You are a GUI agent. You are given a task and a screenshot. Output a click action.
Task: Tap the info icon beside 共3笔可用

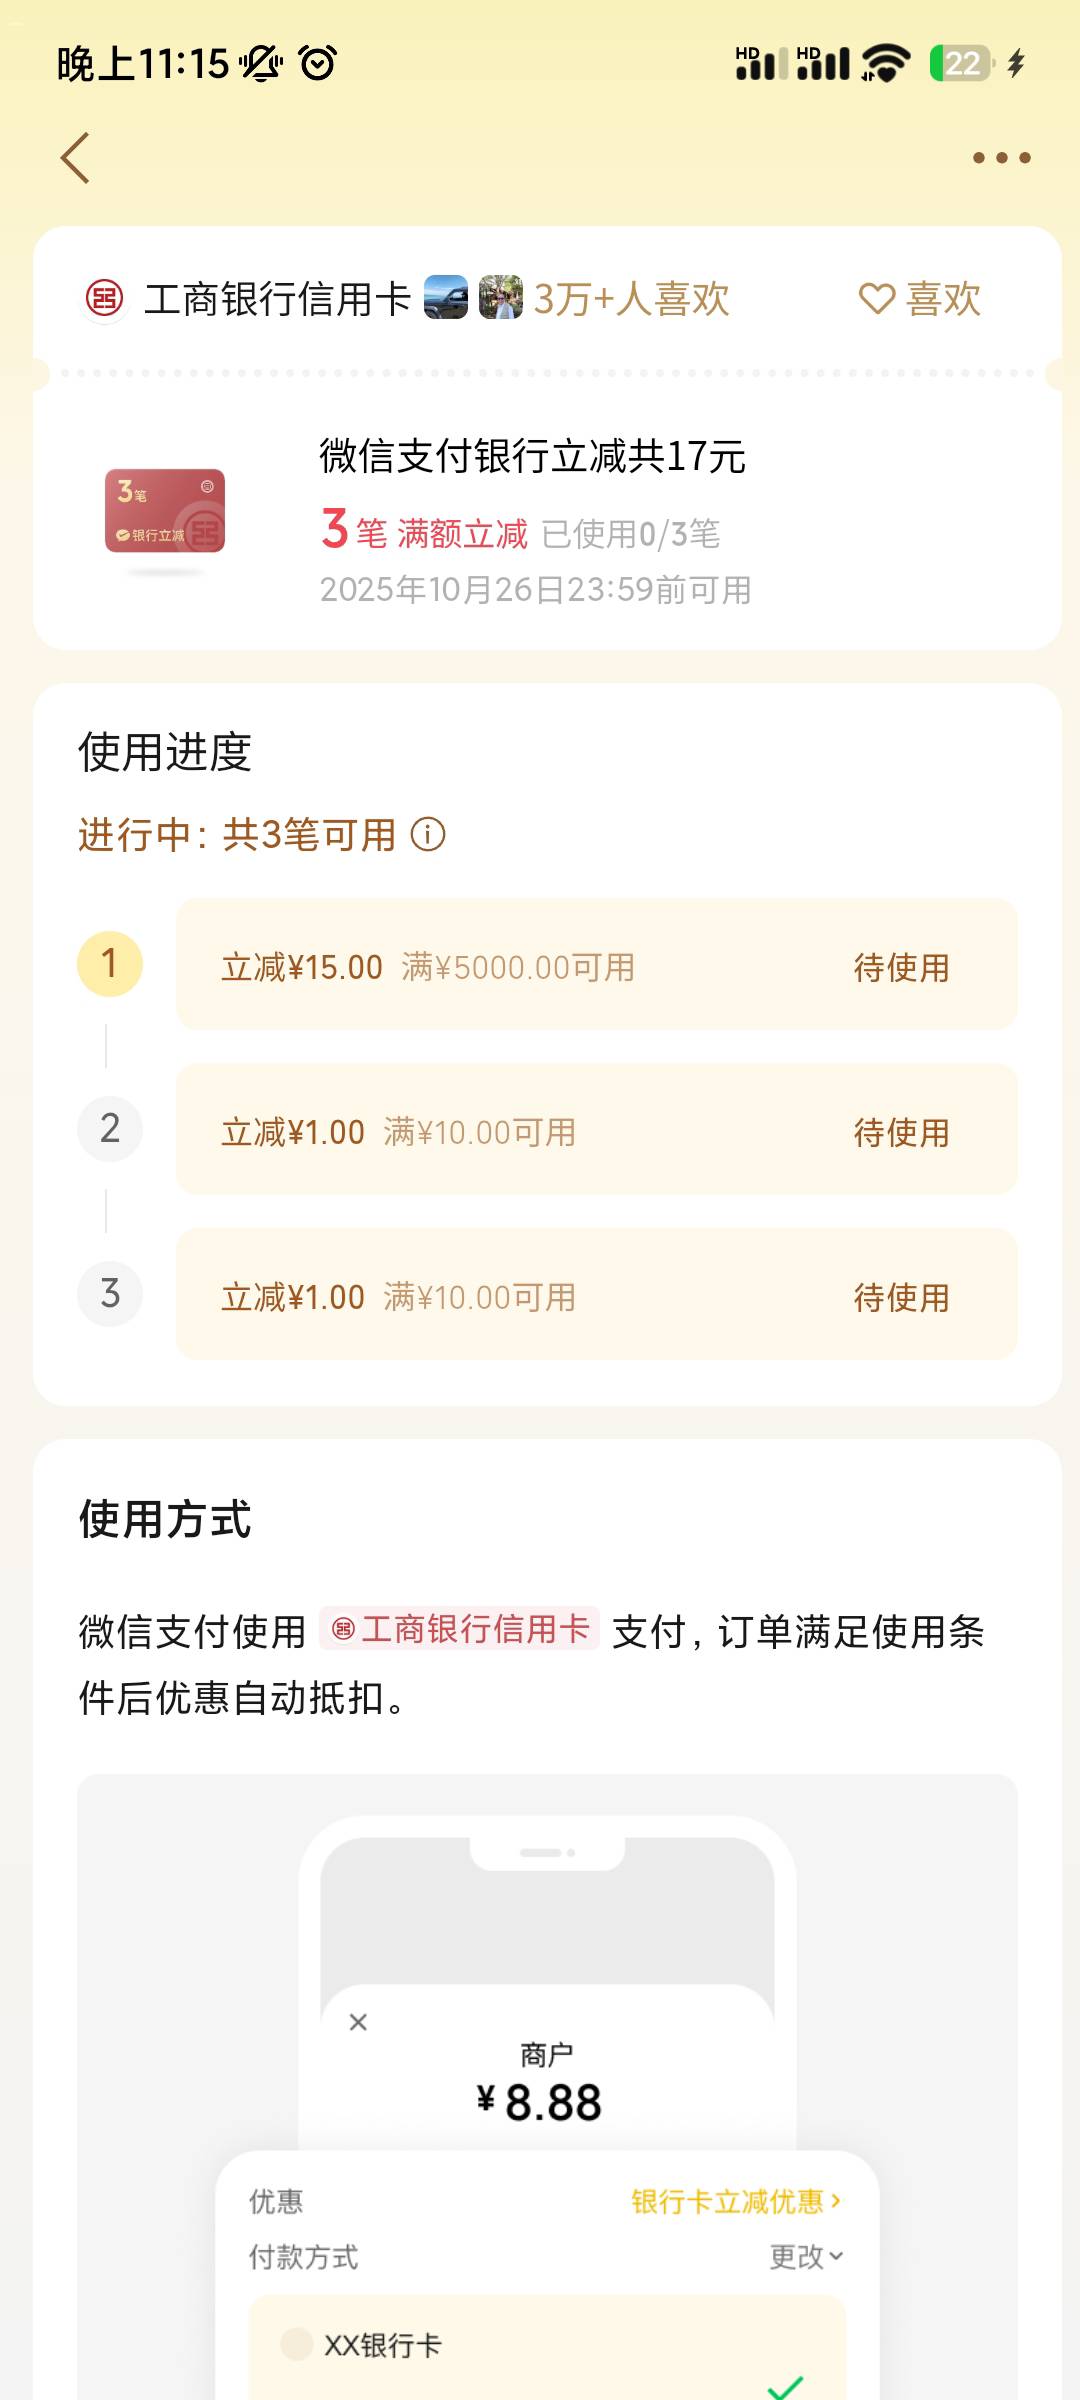(428, 834)
